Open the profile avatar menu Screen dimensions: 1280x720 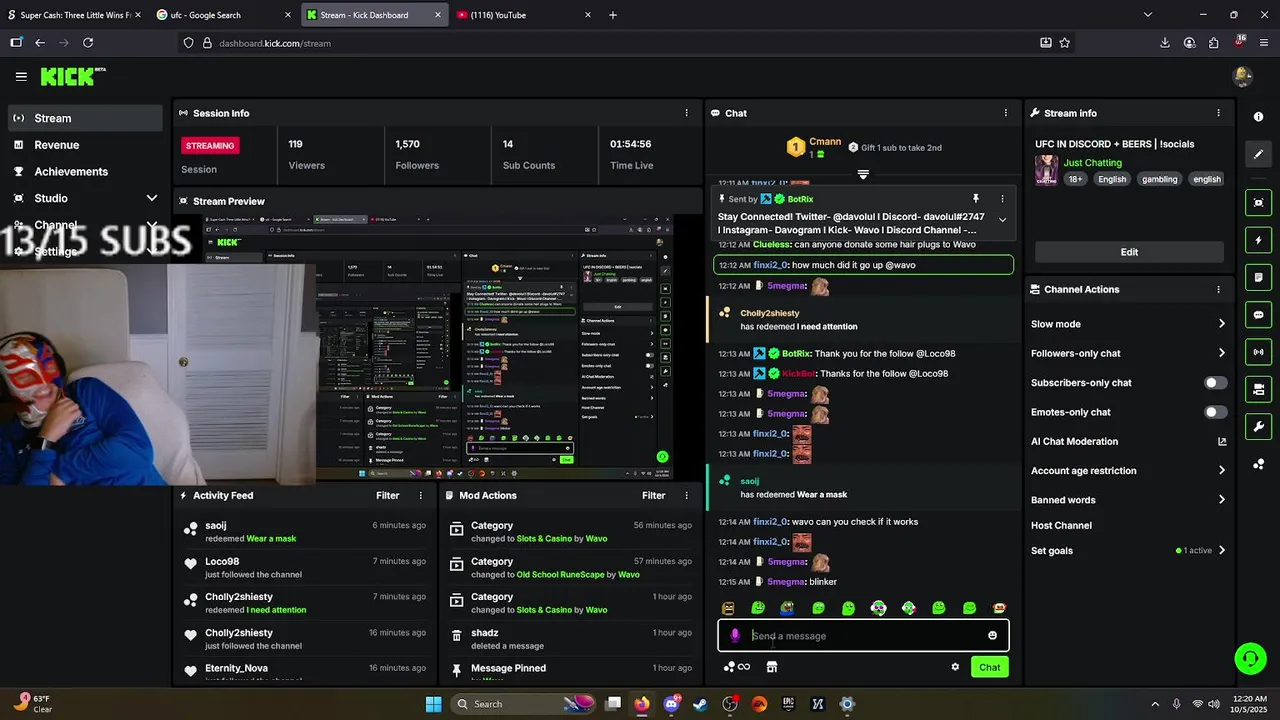click(x=1243, y=76)
